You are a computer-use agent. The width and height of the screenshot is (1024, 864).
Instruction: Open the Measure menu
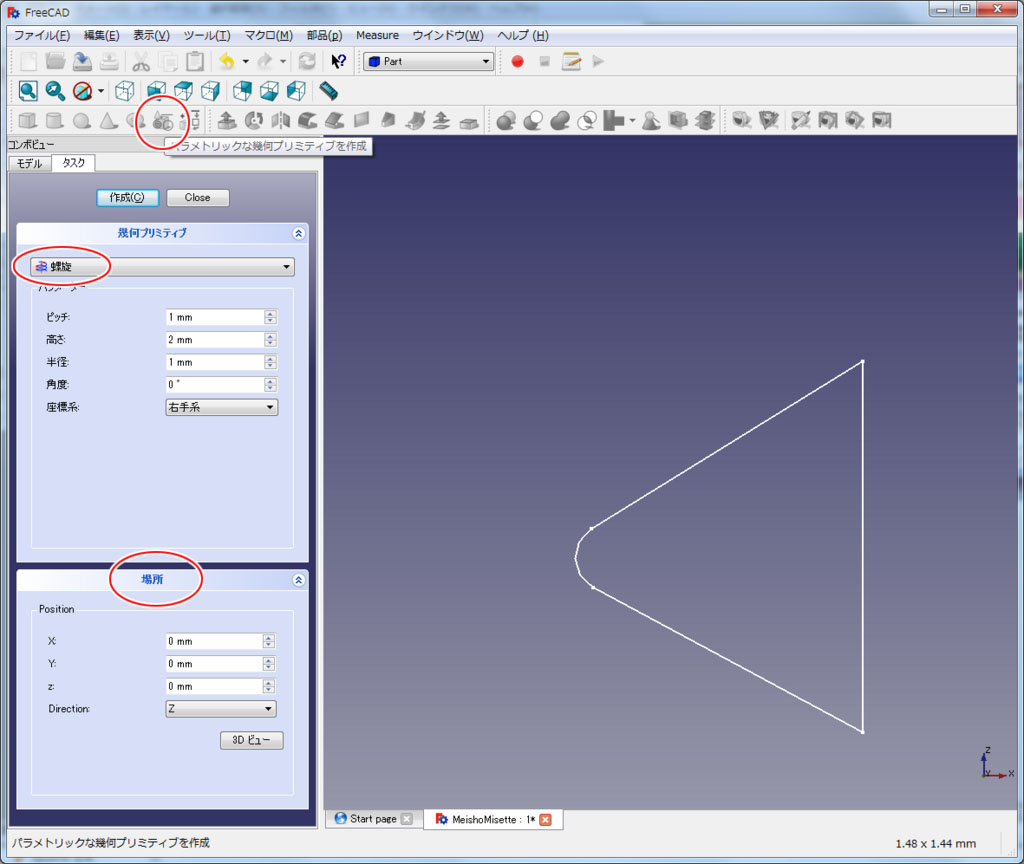pos(377,35)
